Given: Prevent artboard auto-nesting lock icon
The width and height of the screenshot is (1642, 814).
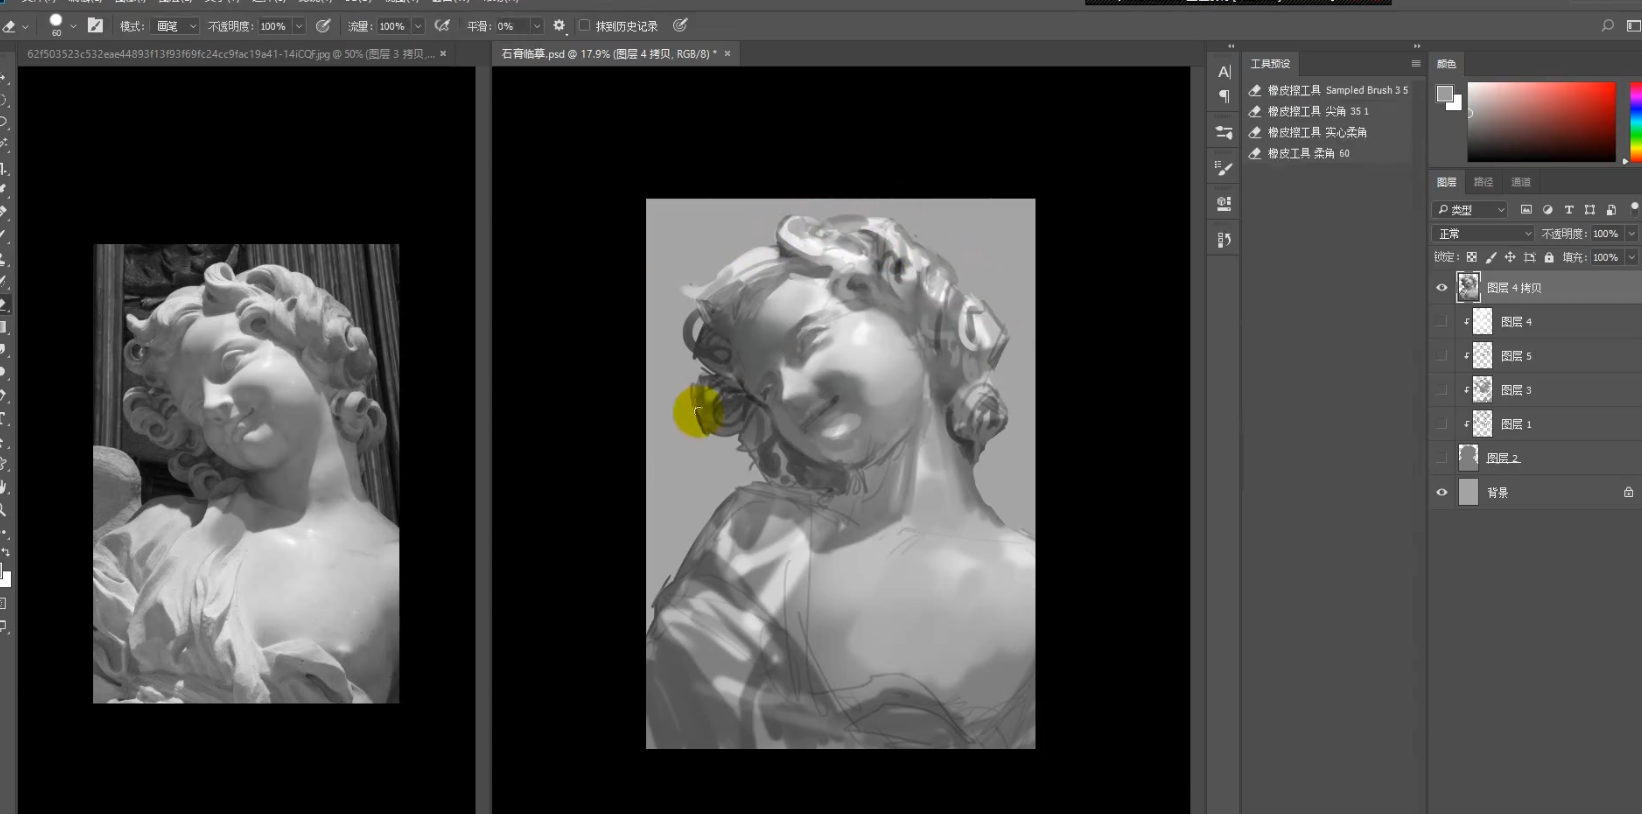Looking at the screenshot, I should click(1530, 257).
